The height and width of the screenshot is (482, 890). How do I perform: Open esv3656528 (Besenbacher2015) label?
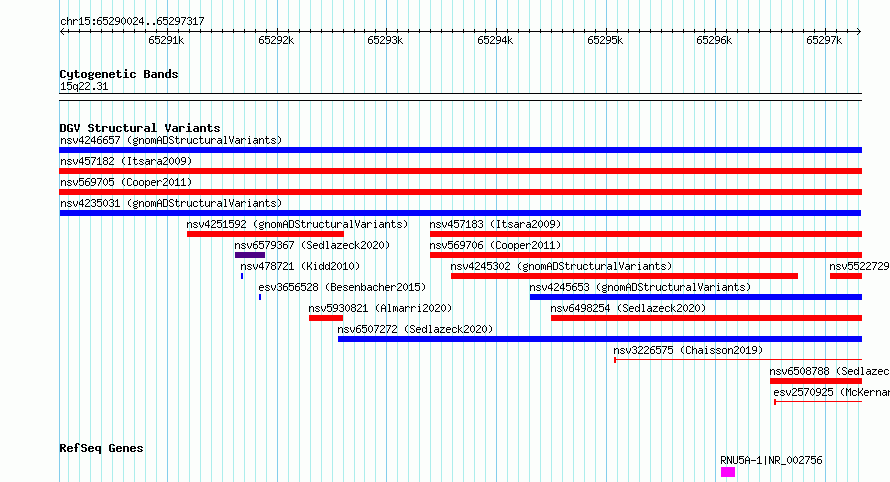(342, 287)
